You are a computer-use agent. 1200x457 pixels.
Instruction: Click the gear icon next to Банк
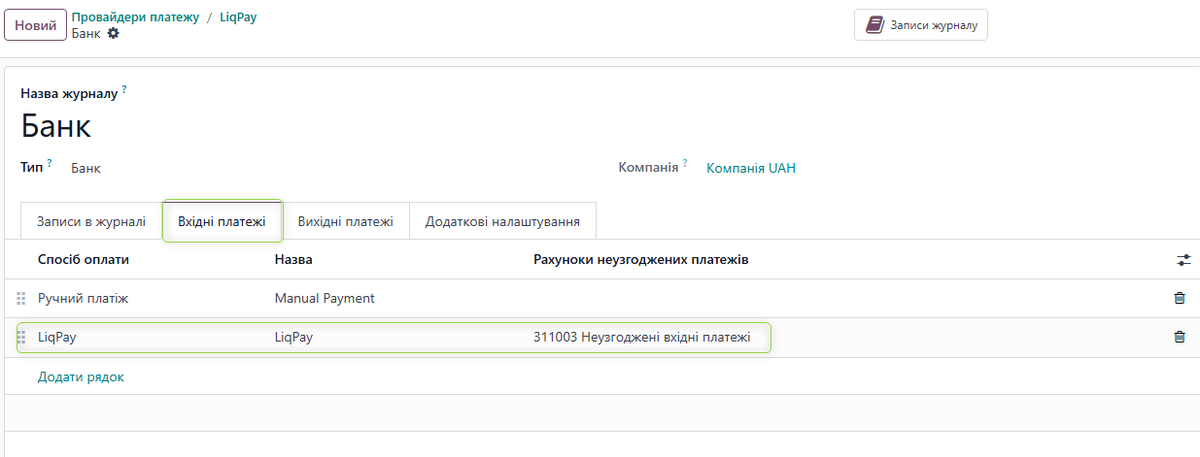113,33
